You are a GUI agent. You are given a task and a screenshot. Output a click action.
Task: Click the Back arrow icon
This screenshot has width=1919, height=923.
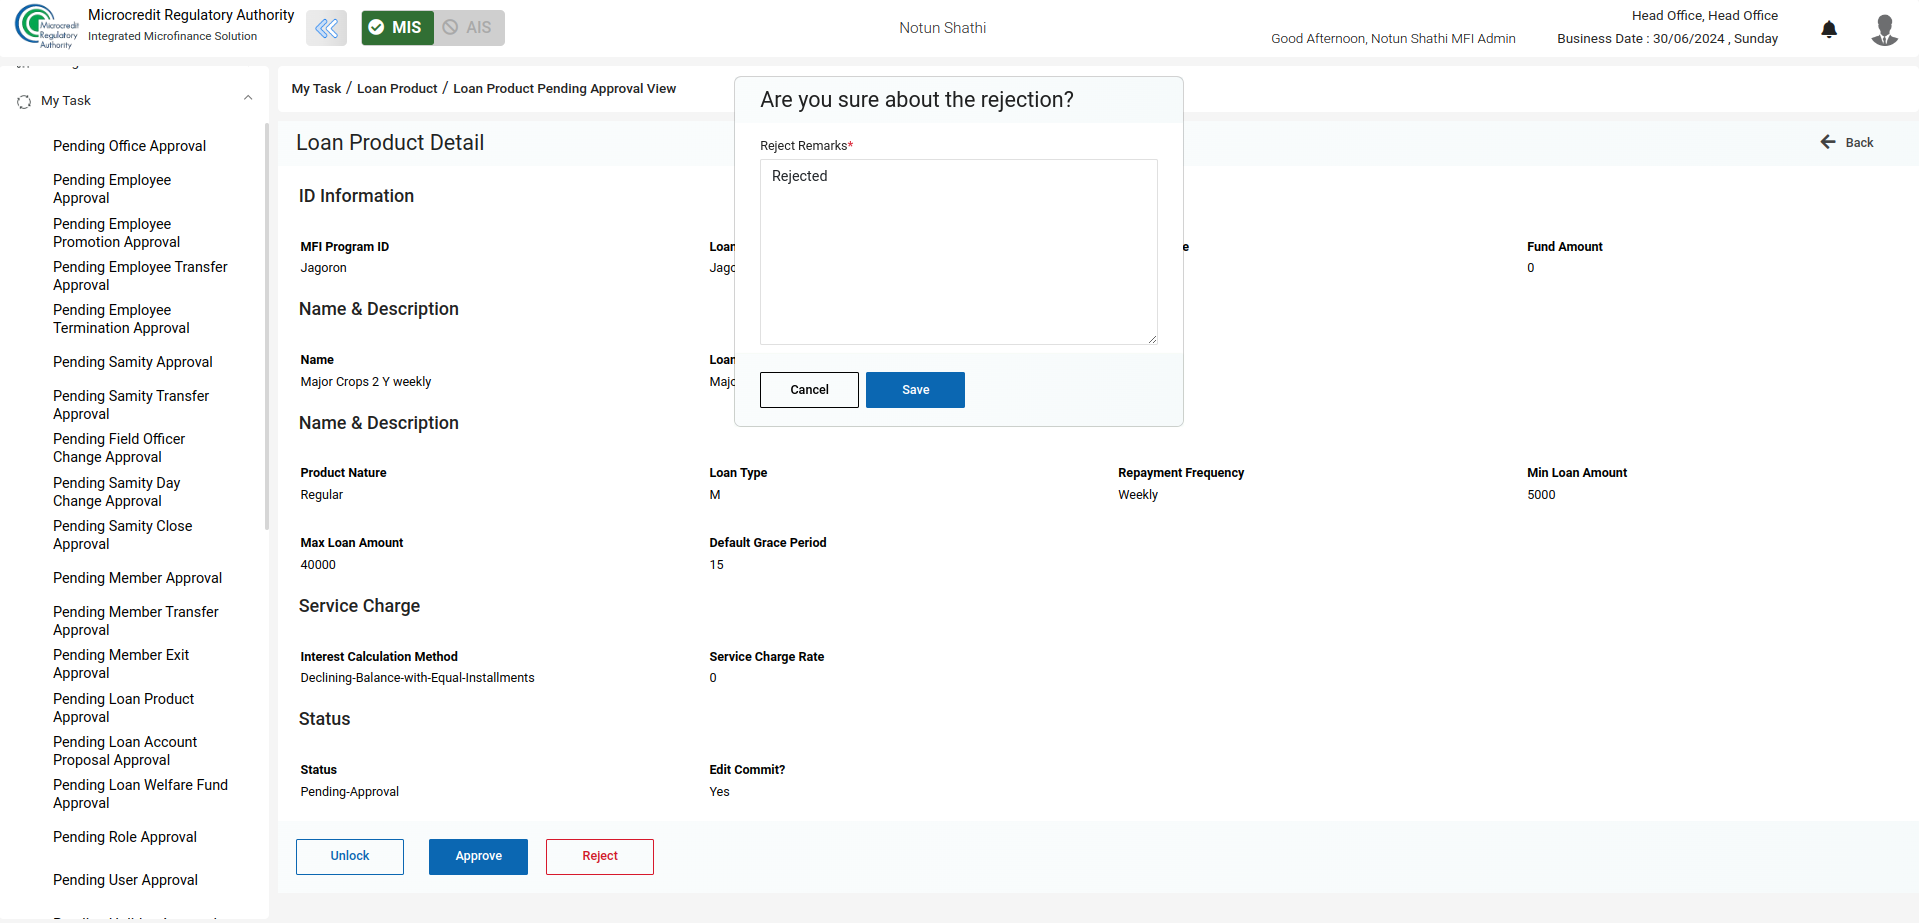click(x=1828, y=142)
